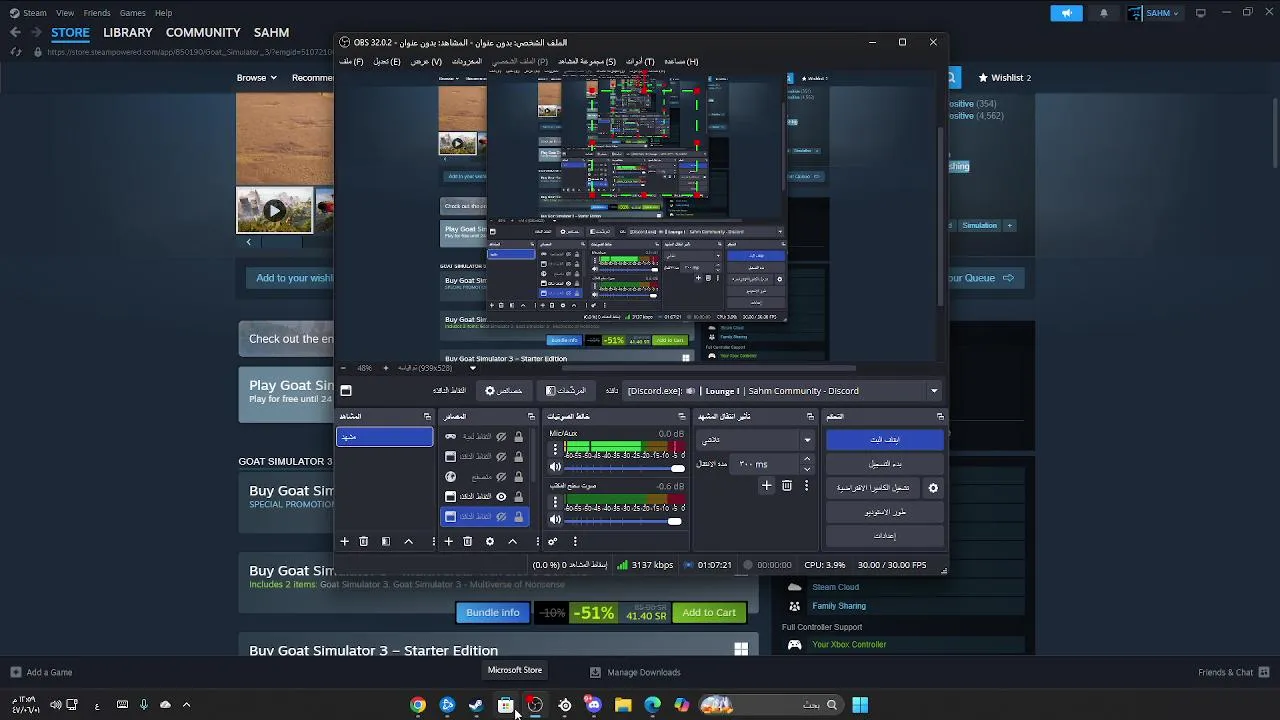Remove selected scene with Scenes trash icon
Screen dimensions: 1280x720
coord(364,541)
